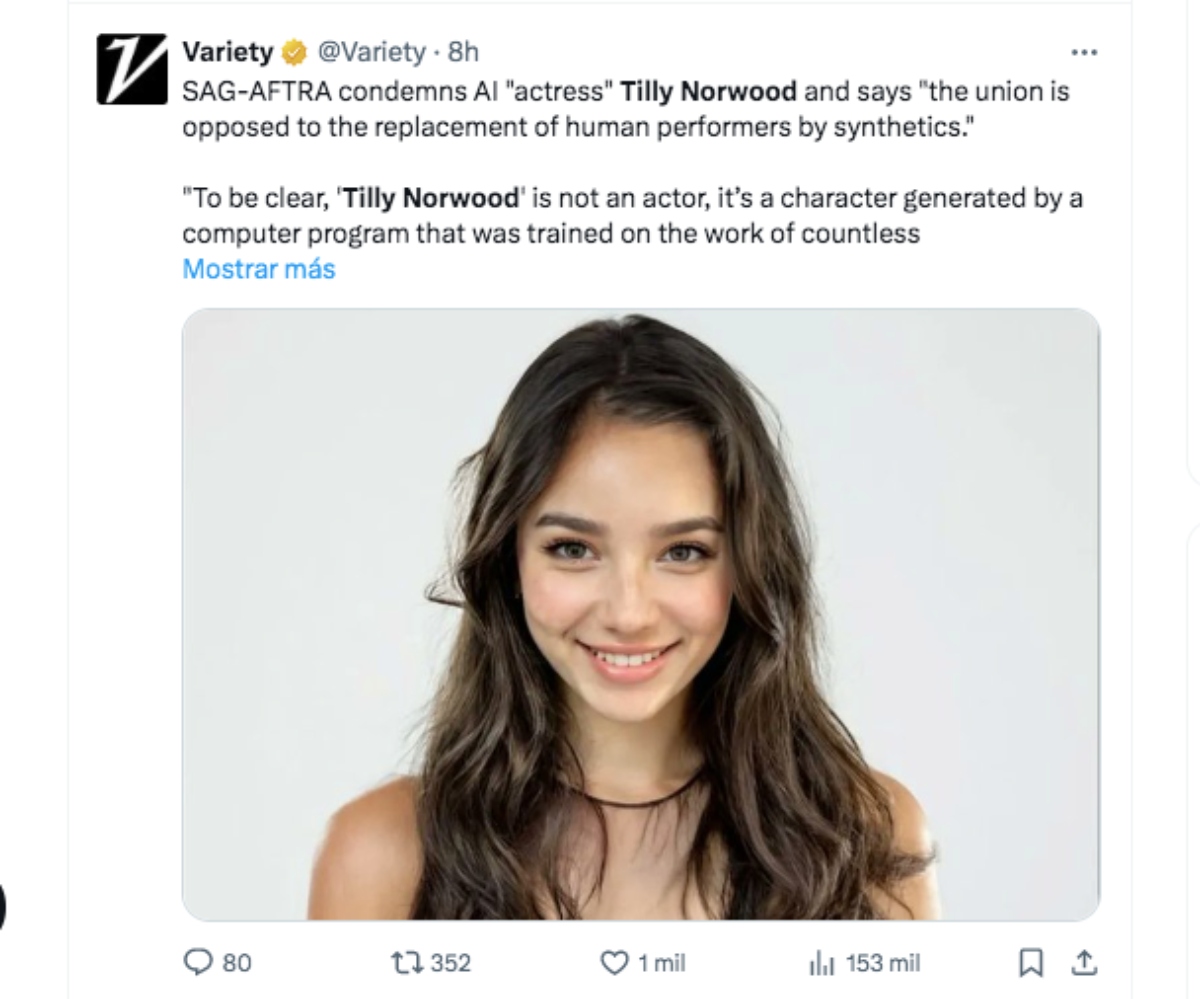The width and height of the screenshot is (1200, 999).
Task: Click the reply count "80"
Action: click(x=237, y=963)
